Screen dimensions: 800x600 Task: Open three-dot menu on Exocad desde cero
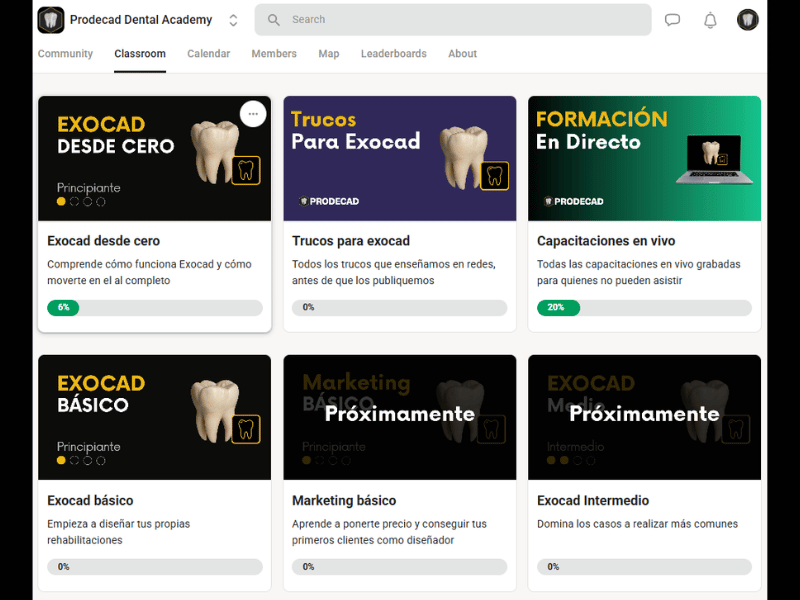click(253, 114)
